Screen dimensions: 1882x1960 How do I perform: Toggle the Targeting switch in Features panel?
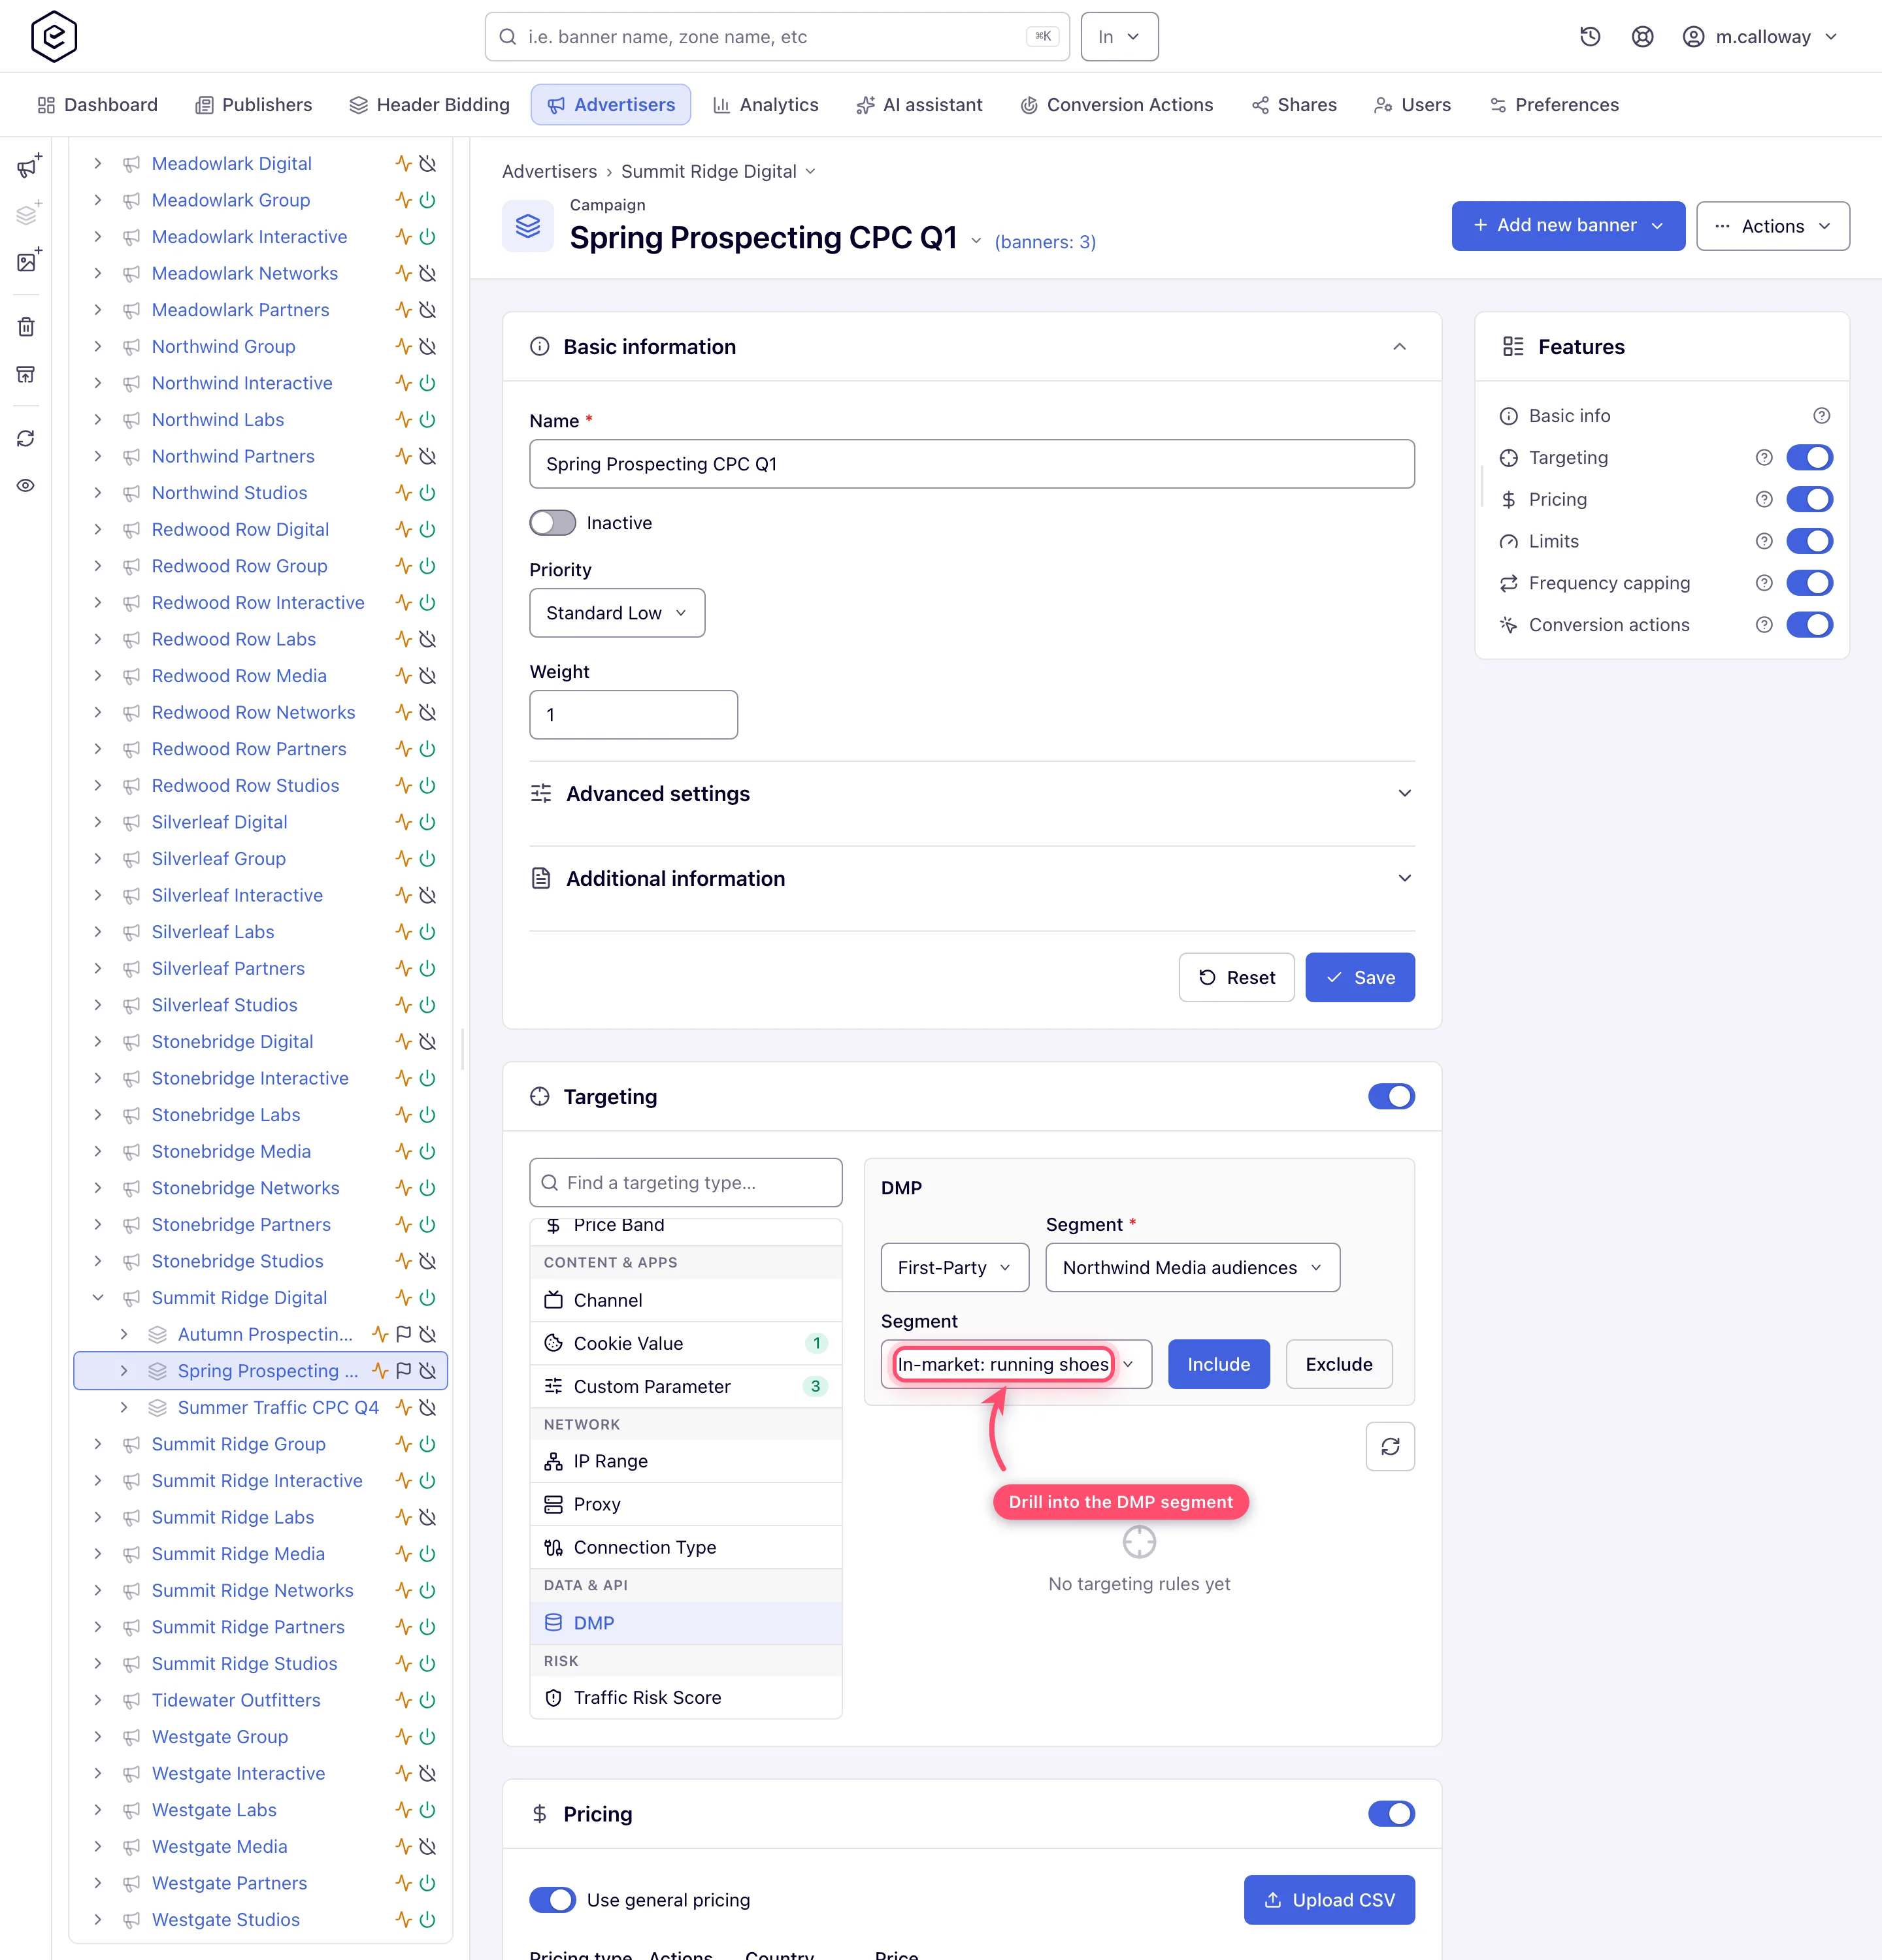tap(1810, 458)
